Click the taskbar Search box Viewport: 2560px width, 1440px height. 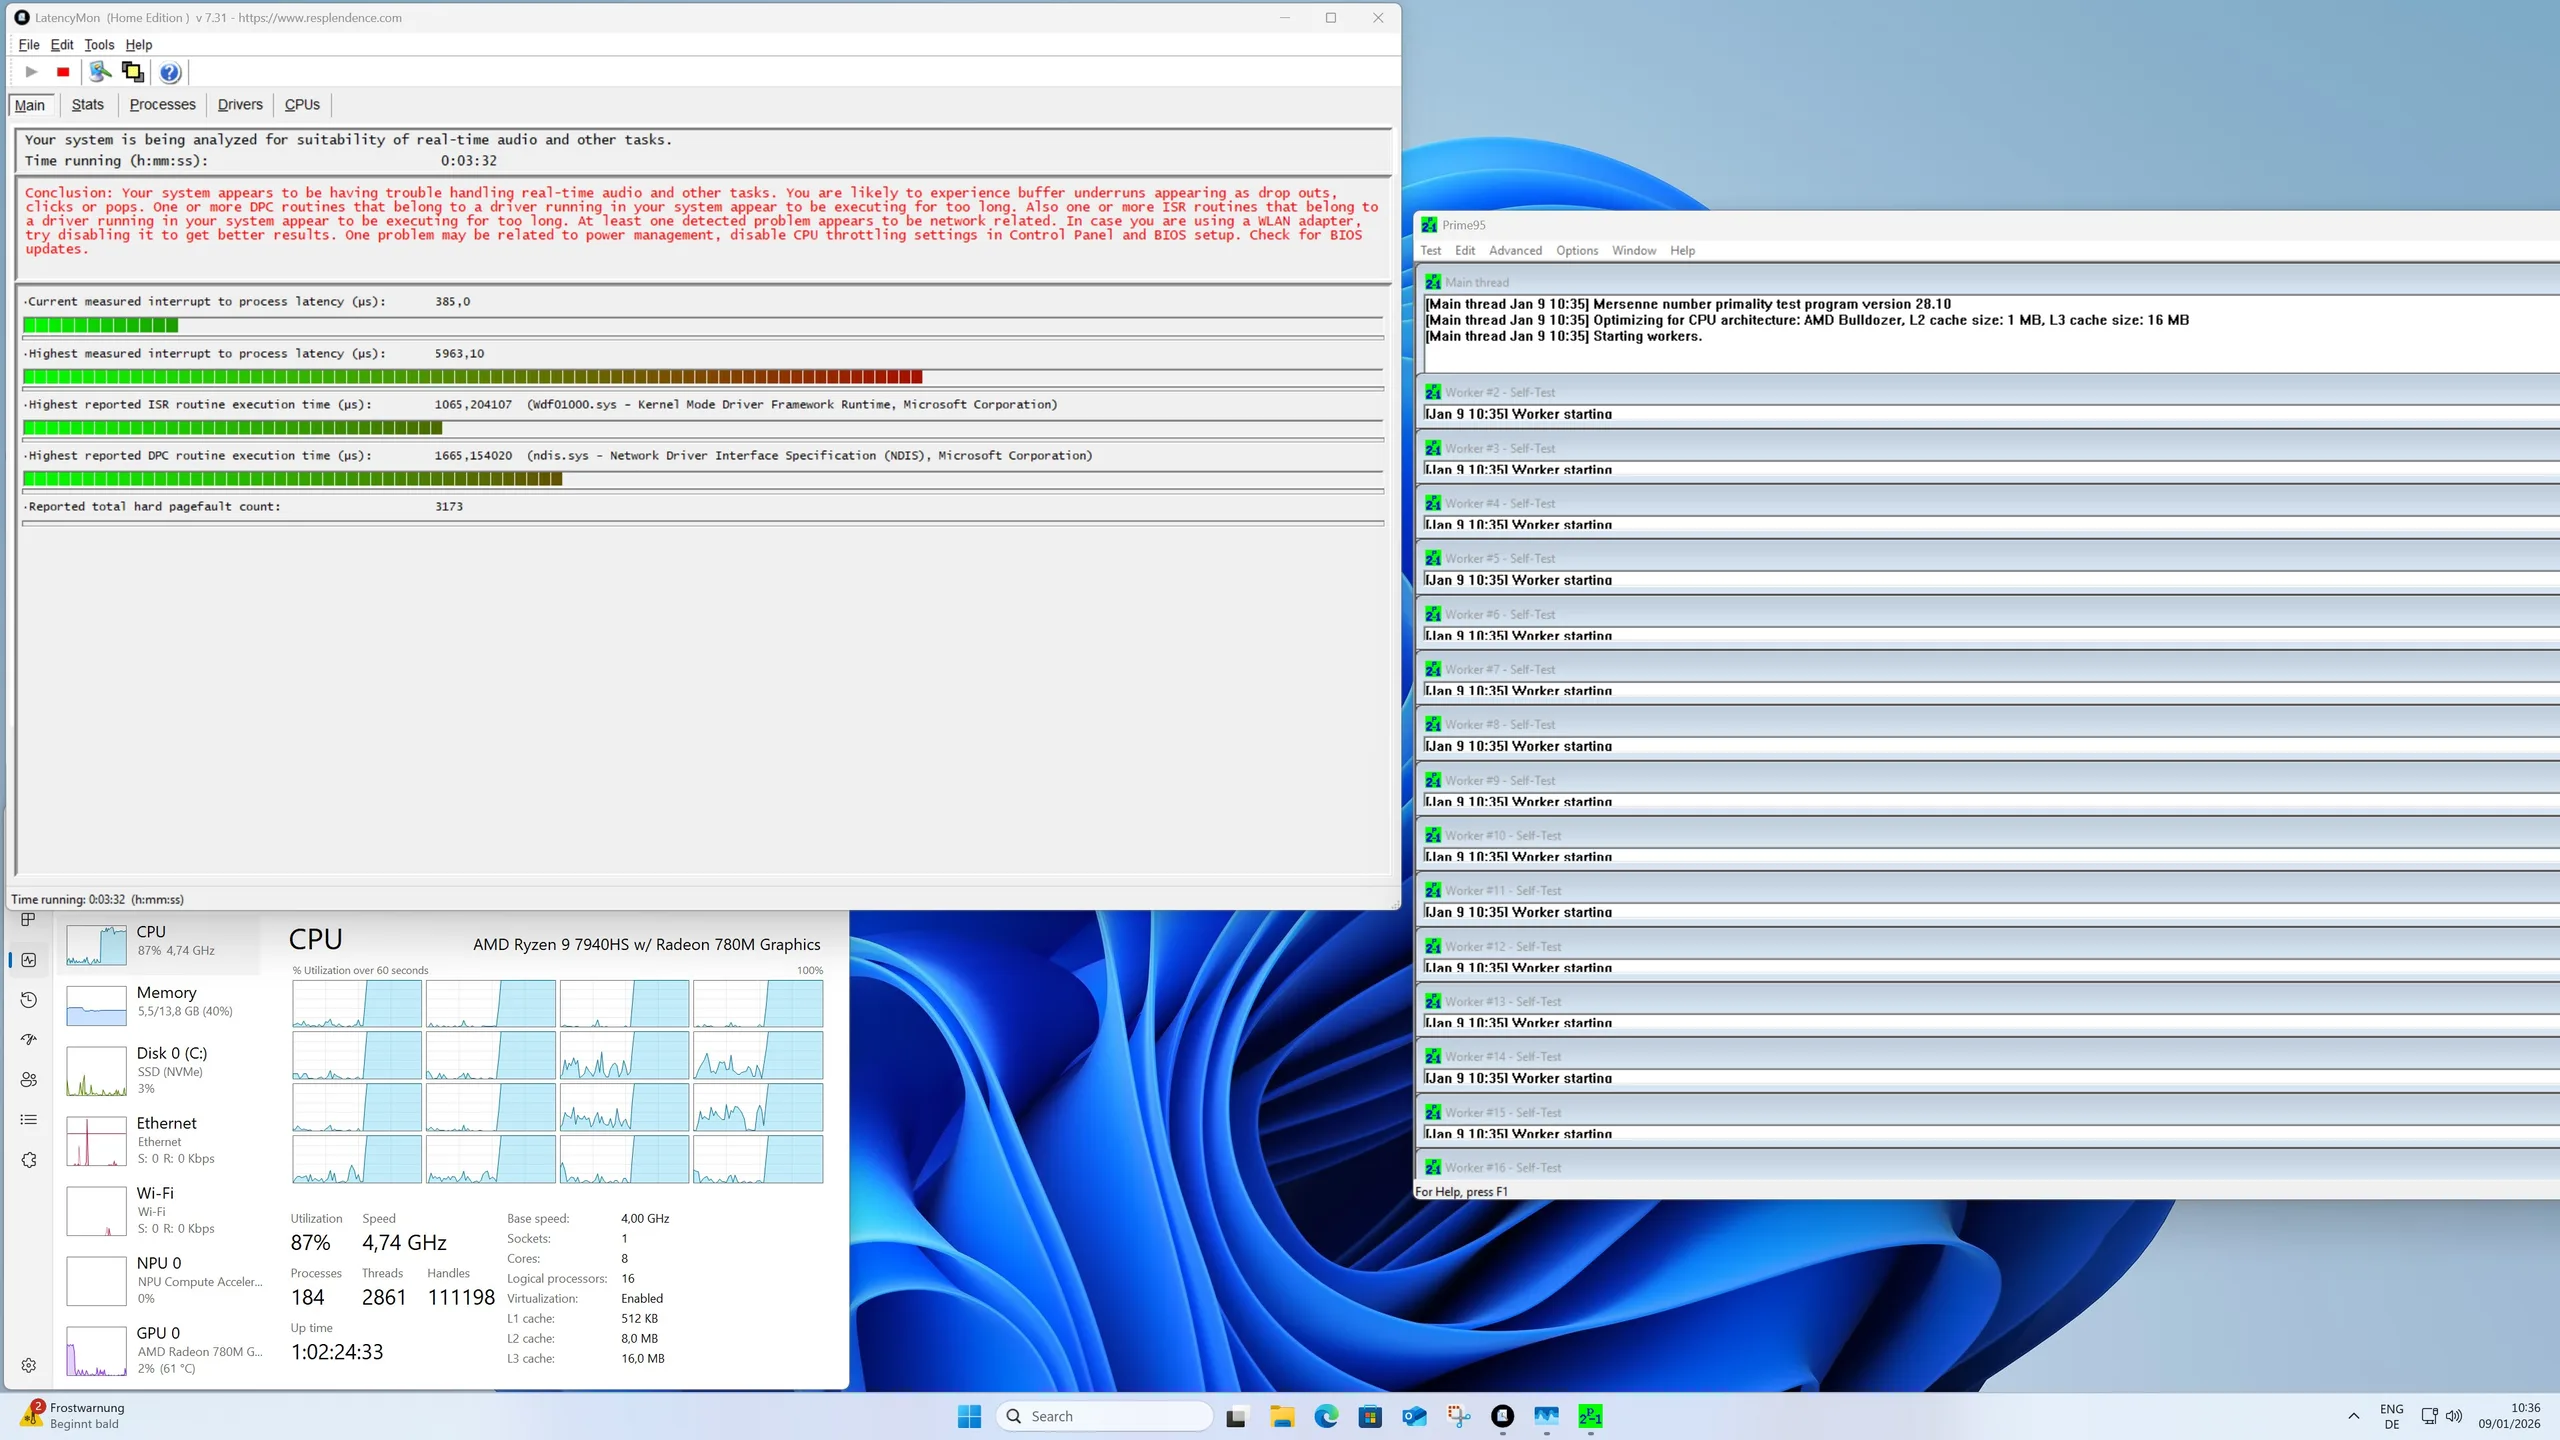1104,1416
